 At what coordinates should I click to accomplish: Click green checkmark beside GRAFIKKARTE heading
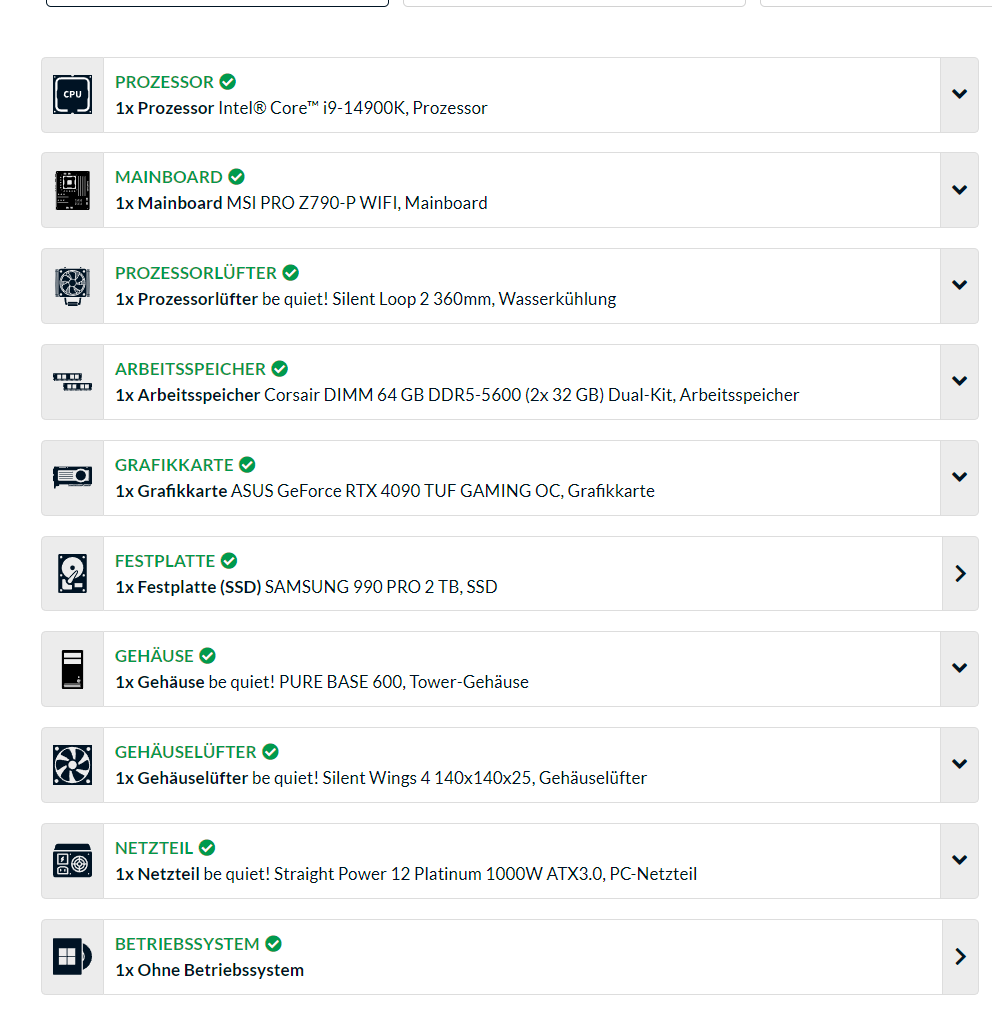pos(247,465)
